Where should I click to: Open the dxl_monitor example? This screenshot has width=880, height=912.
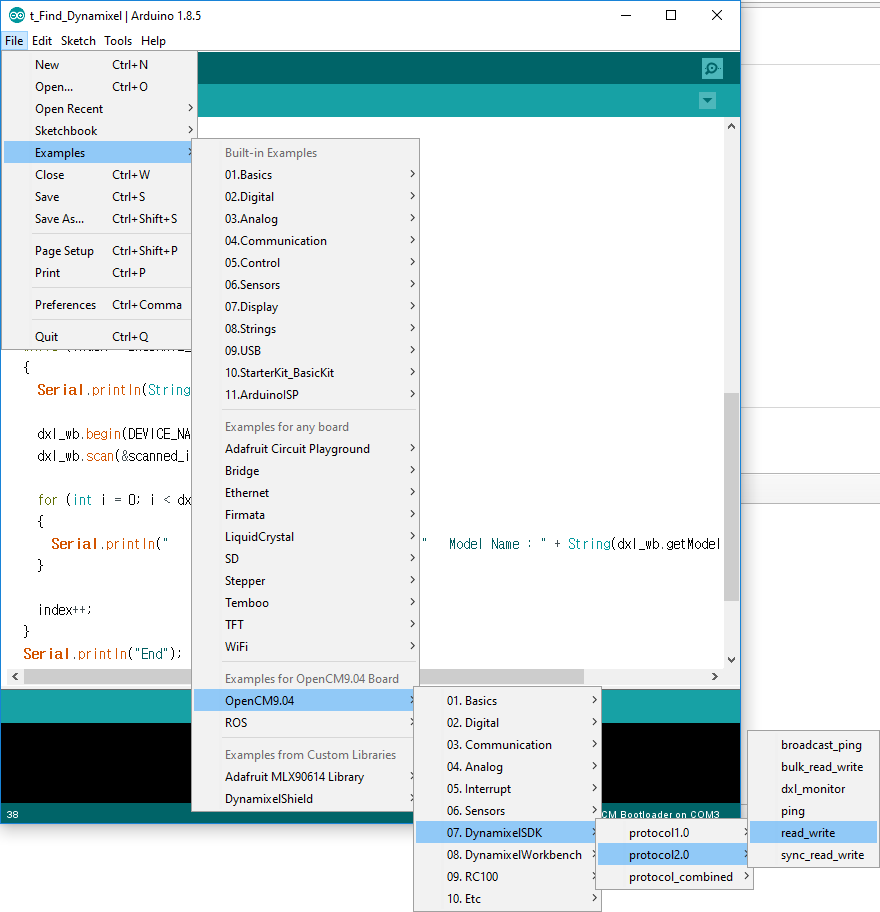click(813, 789)
